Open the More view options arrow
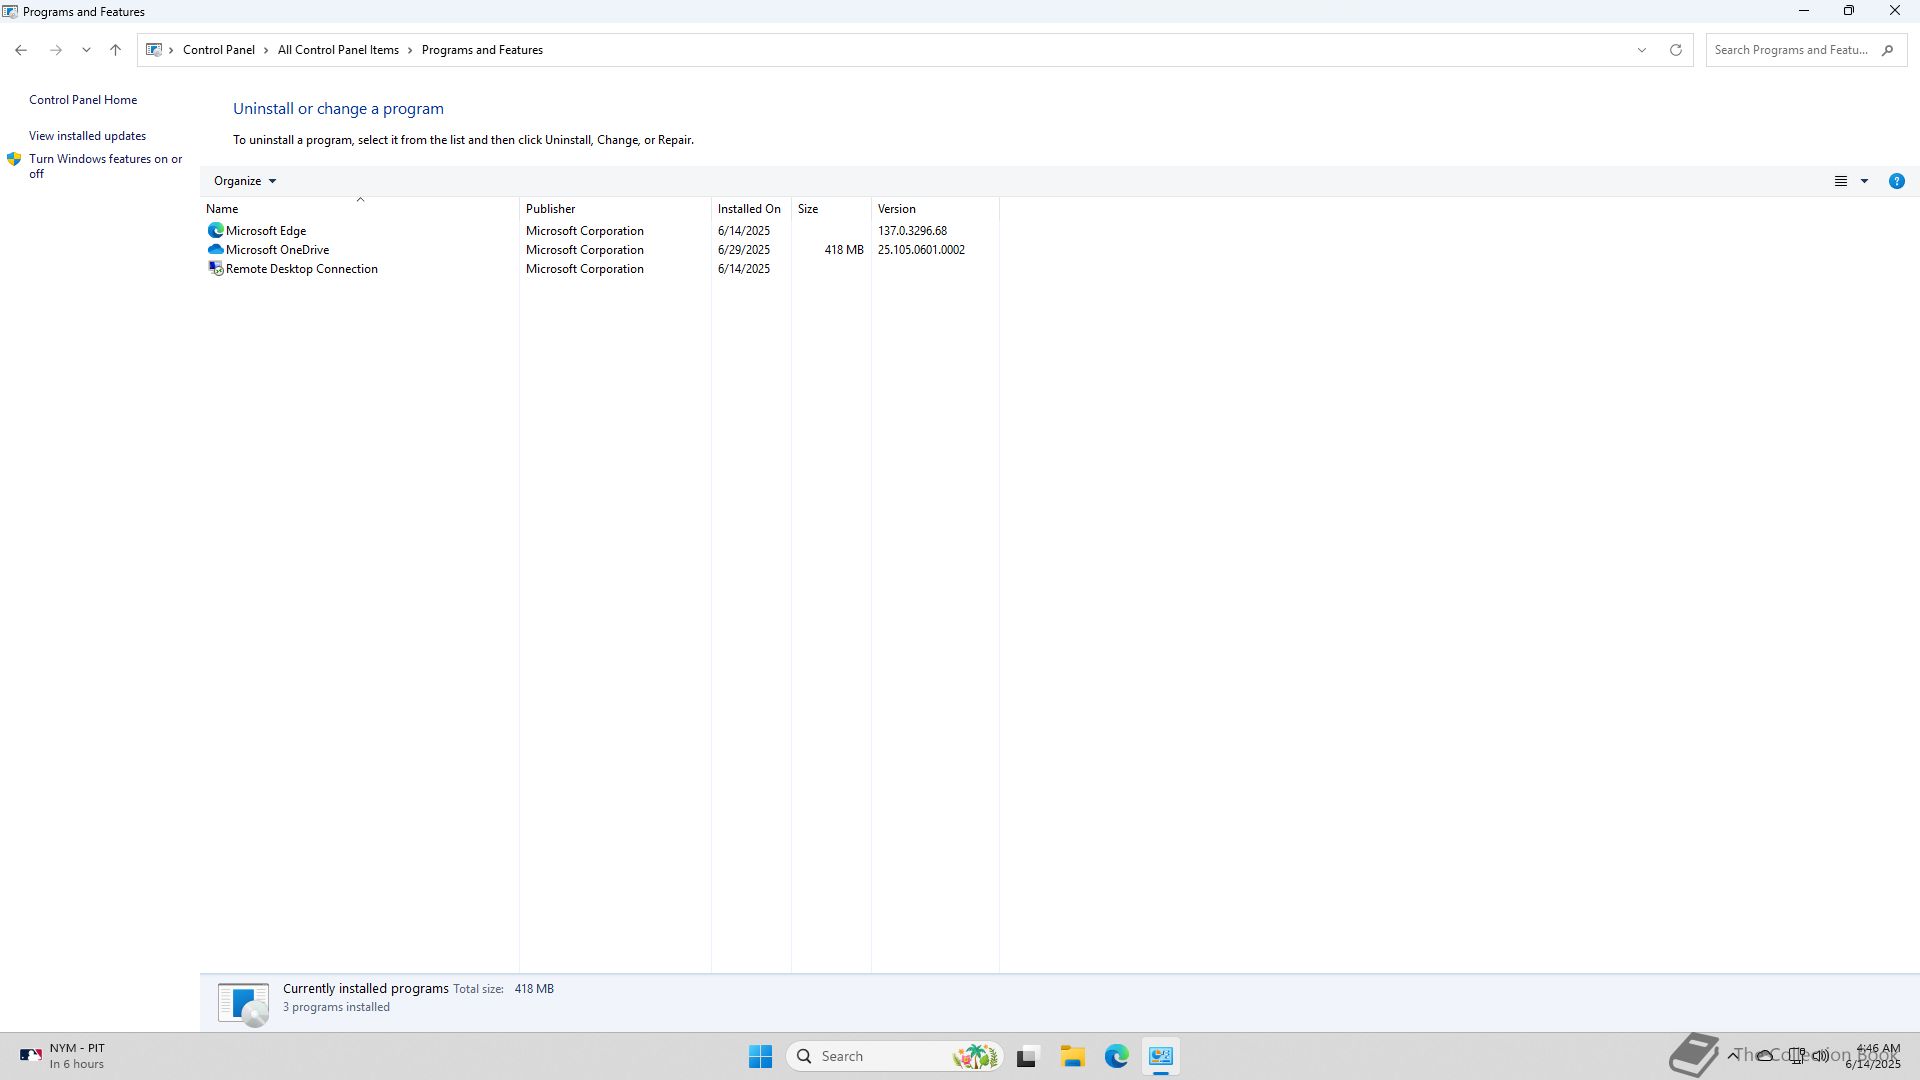 tap(1864, 181)
